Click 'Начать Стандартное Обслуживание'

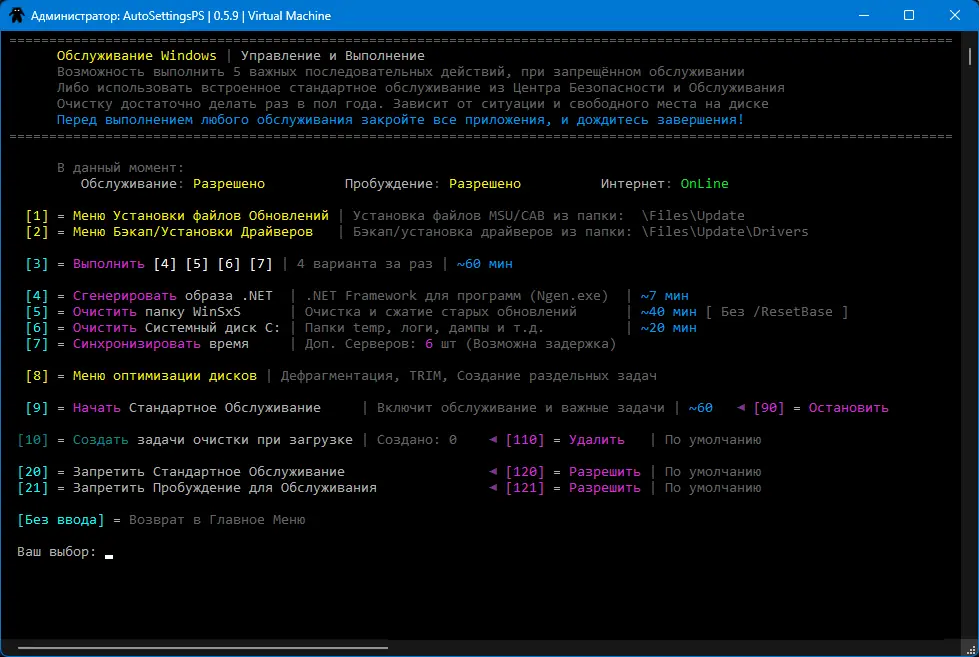[197, 407]
